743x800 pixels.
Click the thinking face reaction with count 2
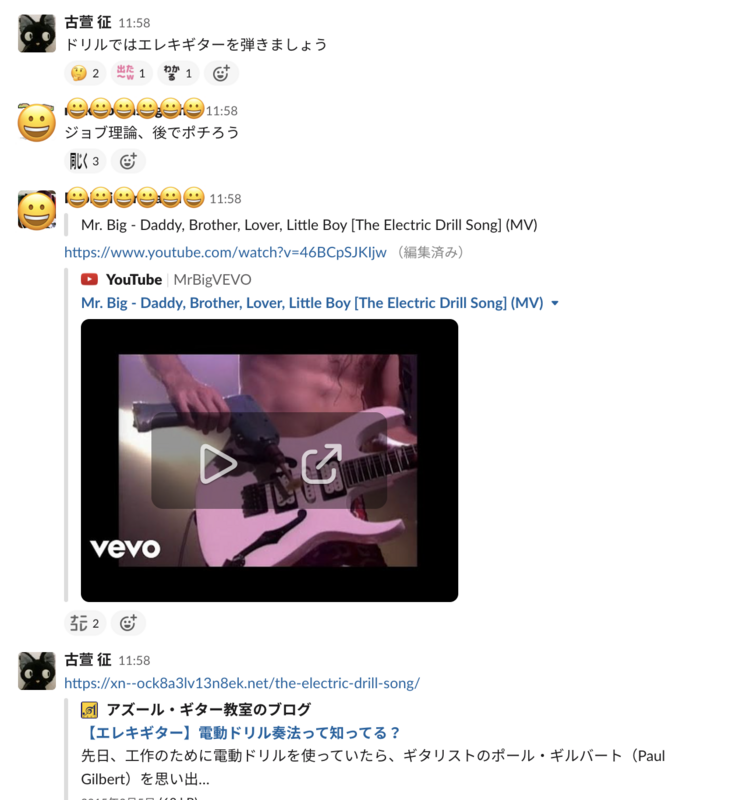85,73
